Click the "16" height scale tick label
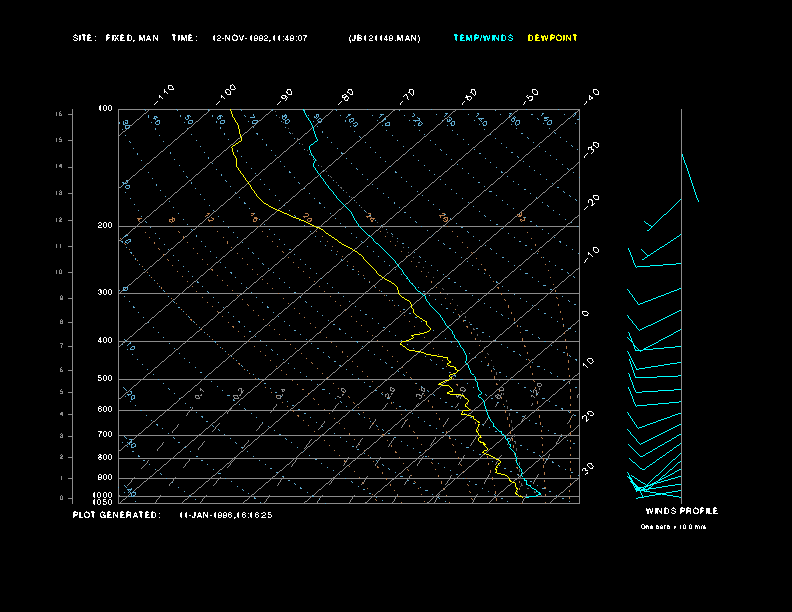Image resolution: width=792 pixels, height=612 pixels. [59, 114]
